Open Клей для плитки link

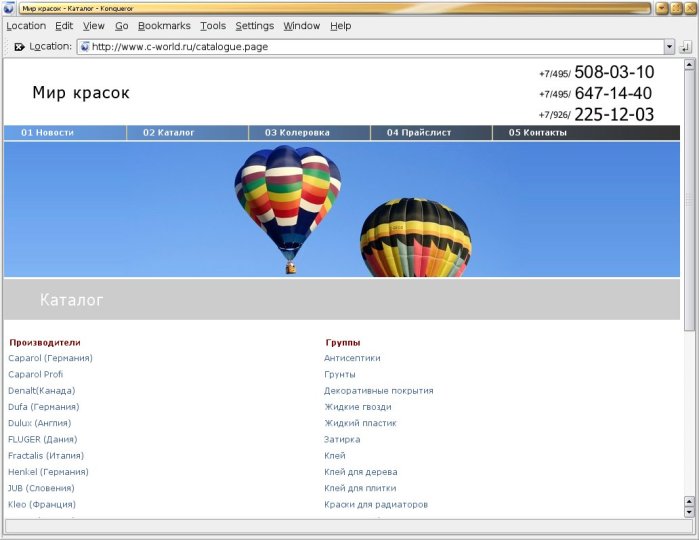[360, 488]
